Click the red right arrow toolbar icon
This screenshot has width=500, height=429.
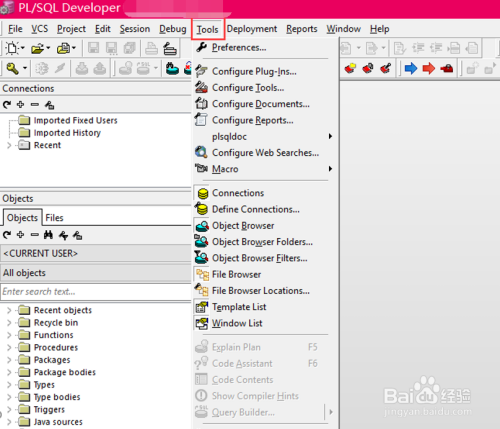(x=429, y=68)
